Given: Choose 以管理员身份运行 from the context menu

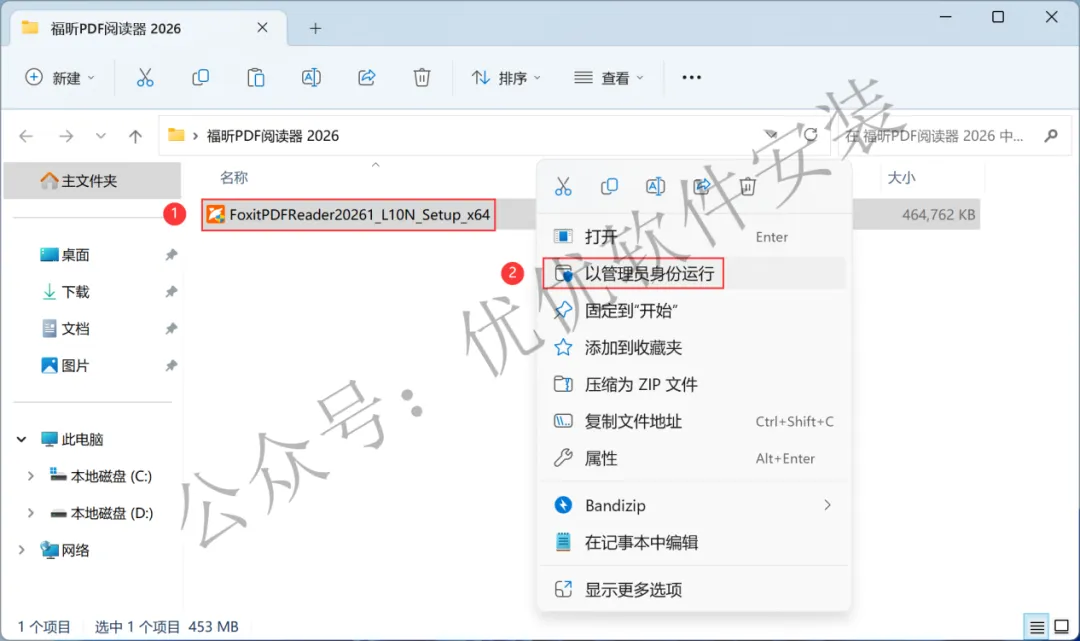Looking at the screenshot, I should click(694, 274).
